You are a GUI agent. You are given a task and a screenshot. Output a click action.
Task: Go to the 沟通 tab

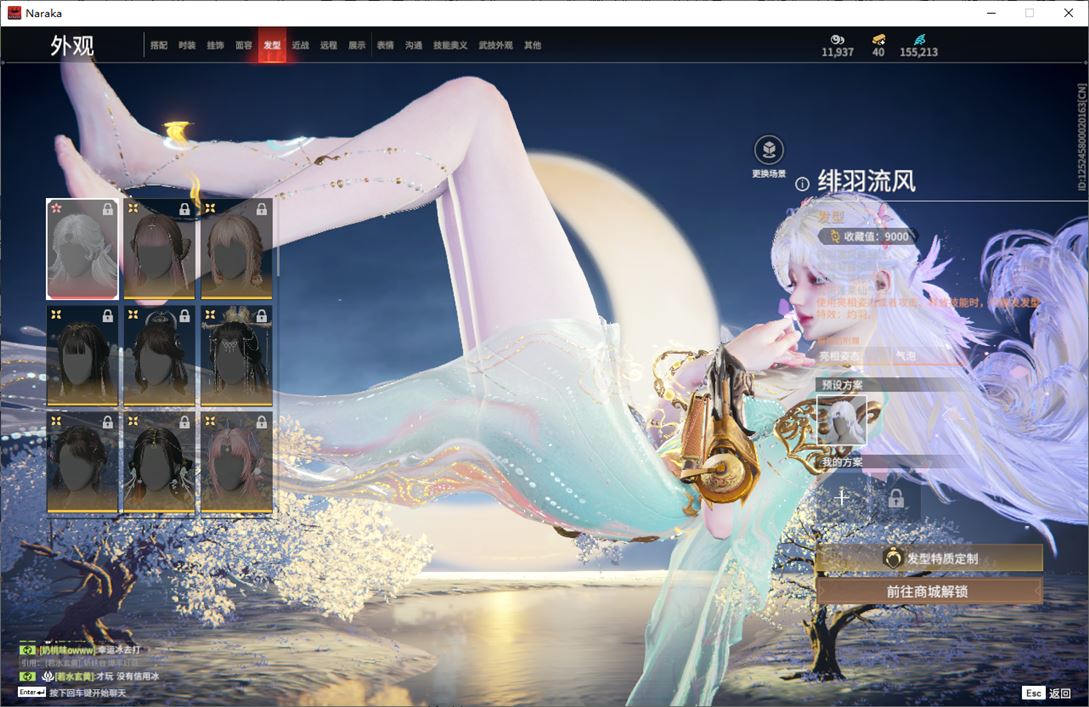tap(414, 45)
